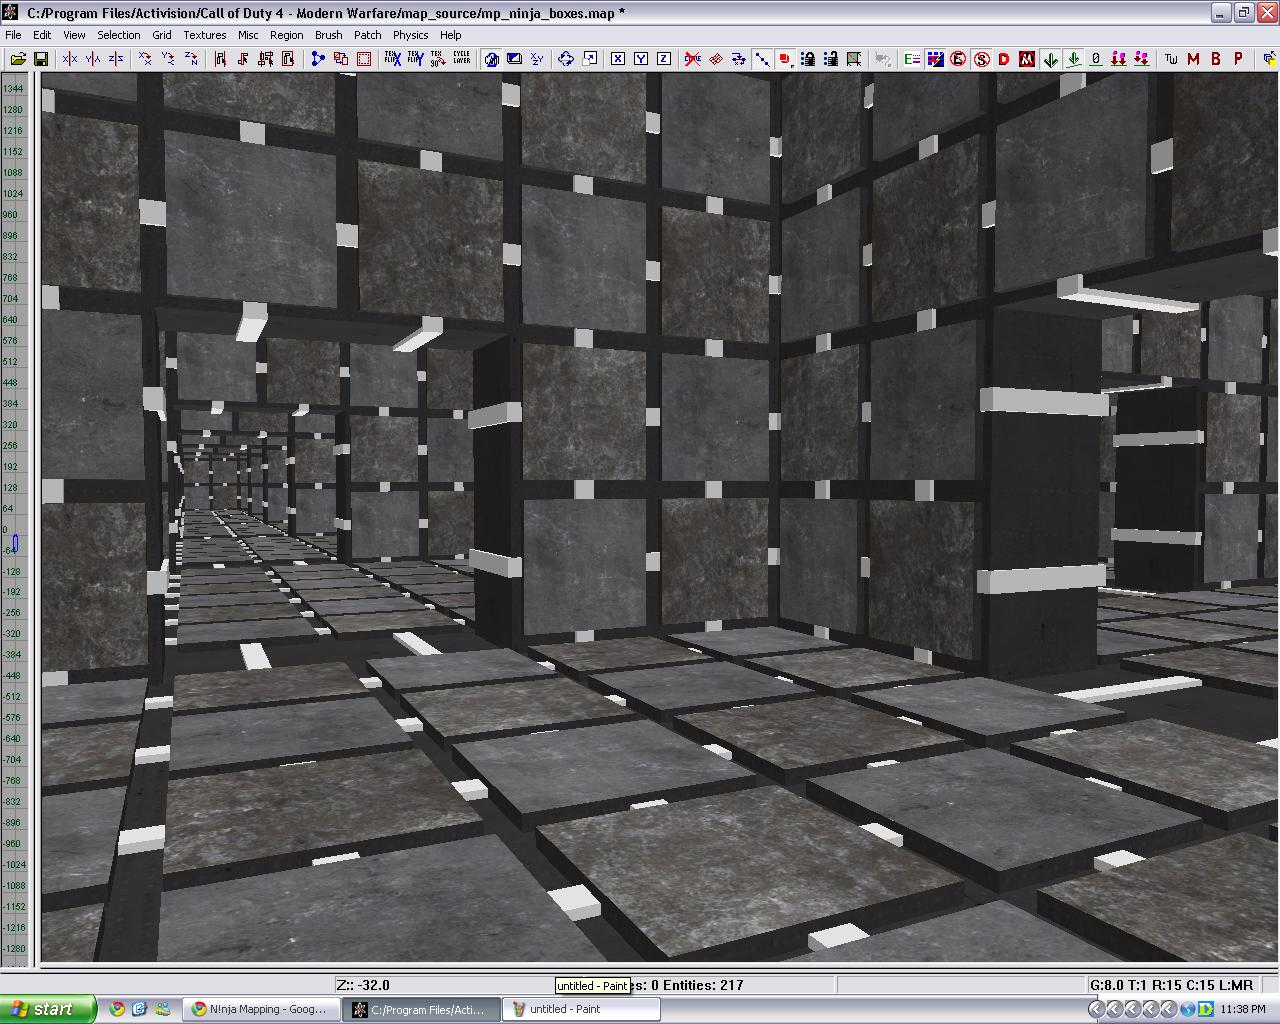Rotate selection around the Y axis
Viewport: 1280px width, 1024px height.
coord(168,59)
